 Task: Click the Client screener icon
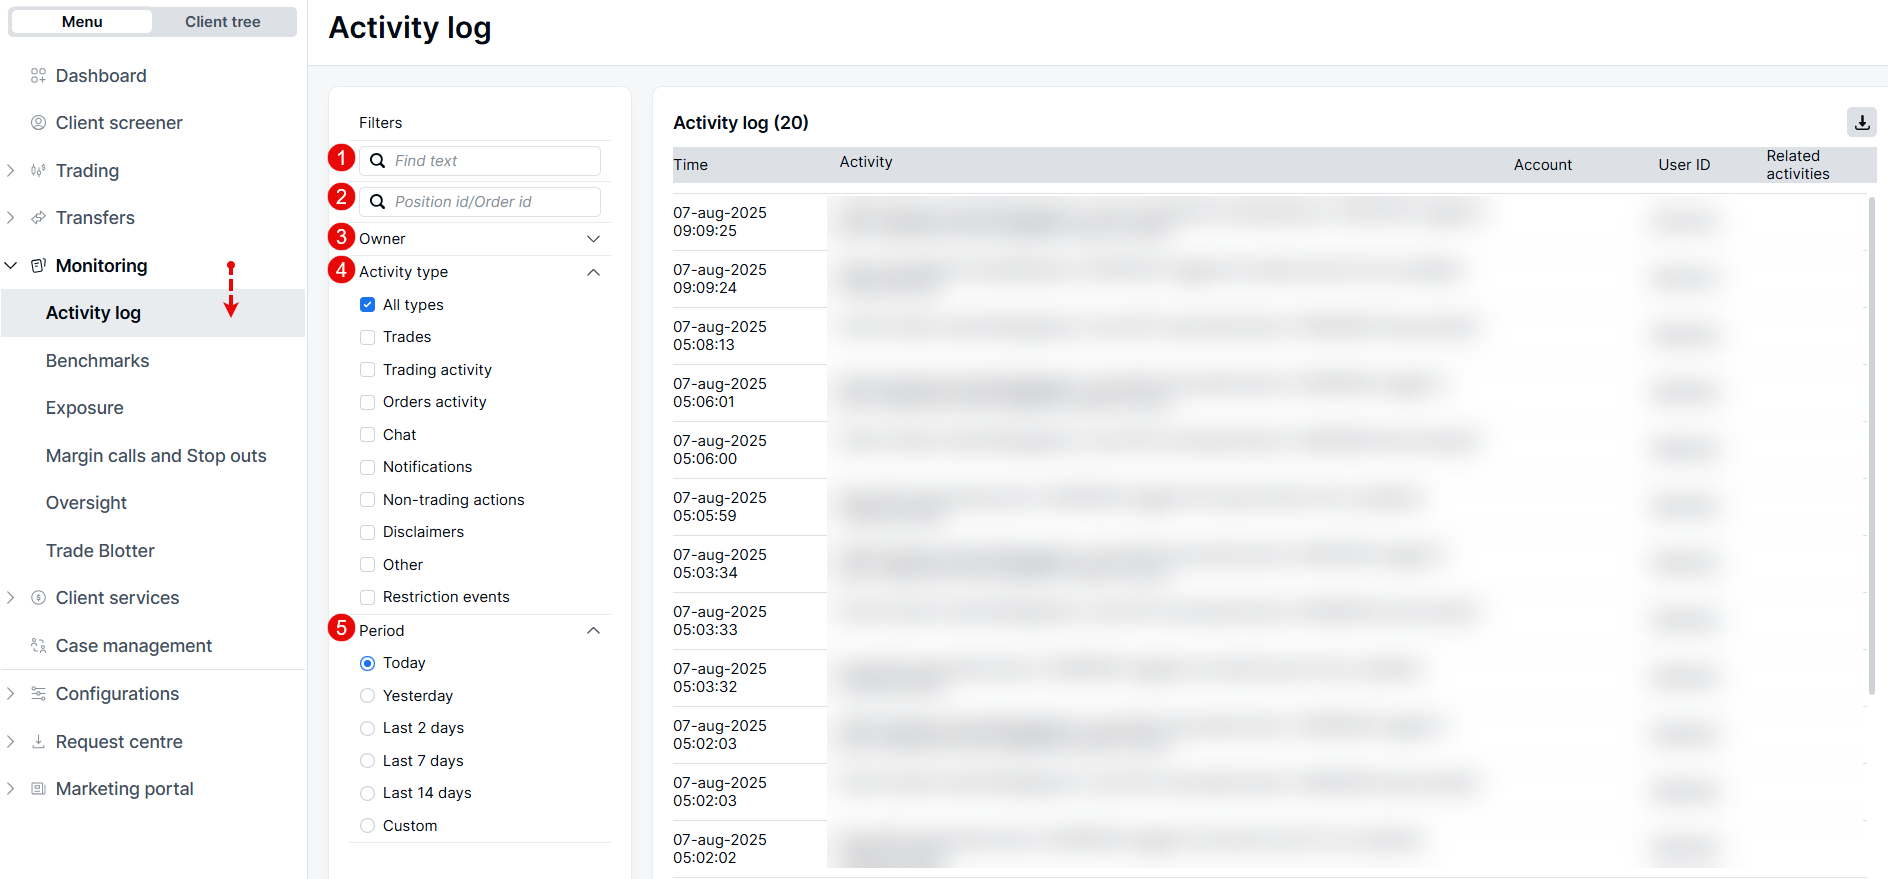coord(38,123)
